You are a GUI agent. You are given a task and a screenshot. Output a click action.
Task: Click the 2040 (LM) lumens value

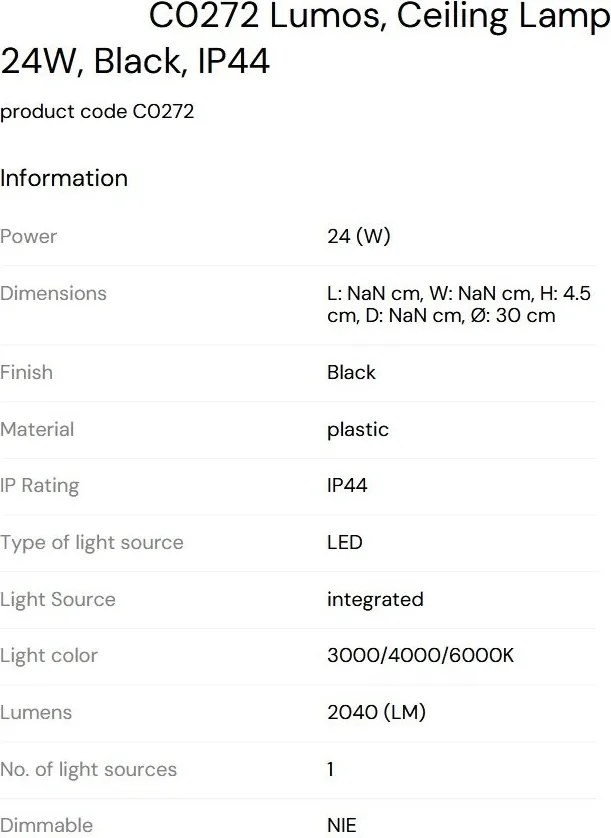[376, 713]
